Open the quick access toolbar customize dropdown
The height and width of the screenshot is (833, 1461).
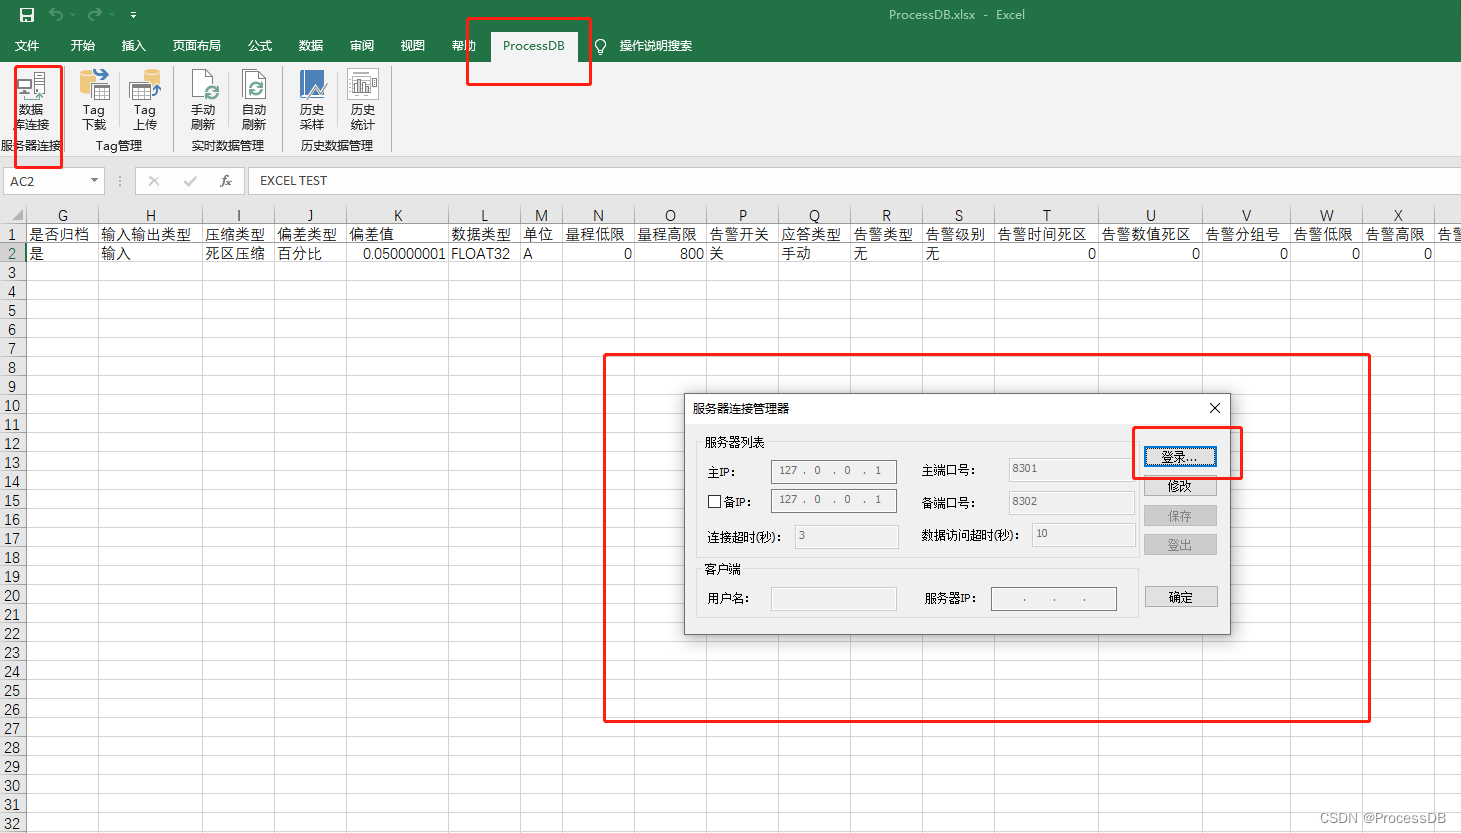(133, 14)
